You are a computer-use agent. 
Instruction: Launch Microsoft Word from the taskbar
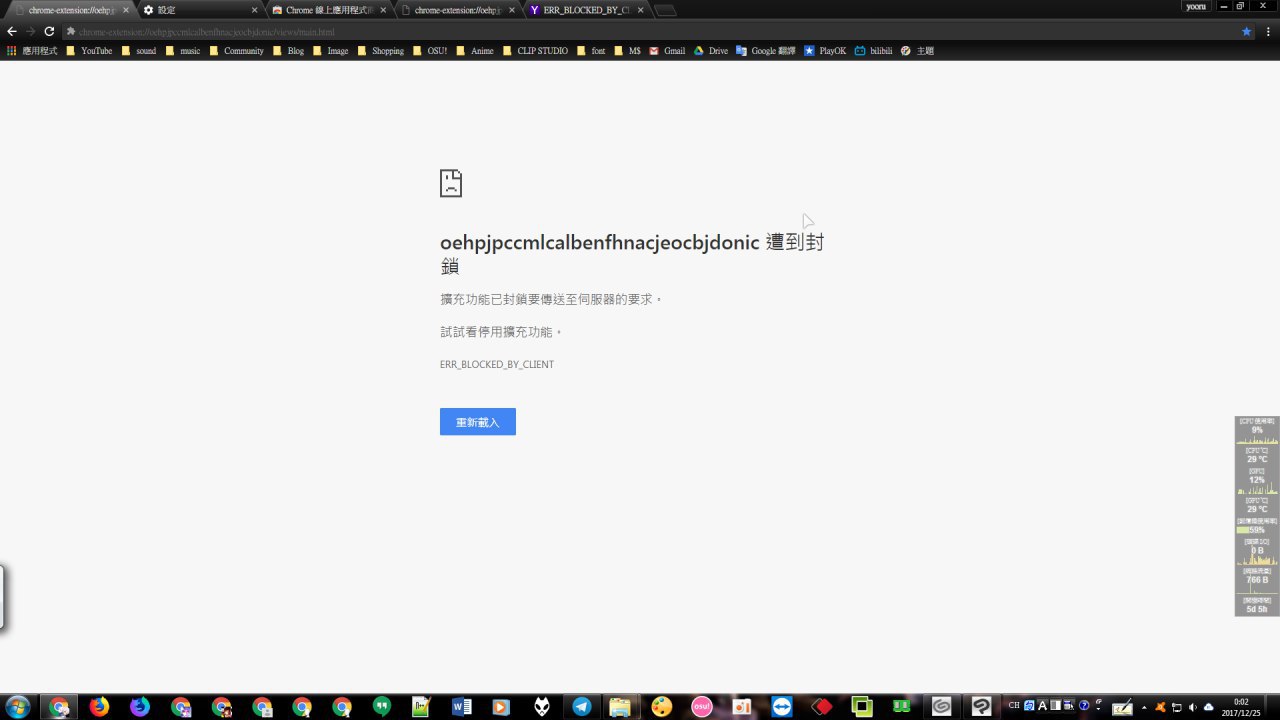(461, 707)
